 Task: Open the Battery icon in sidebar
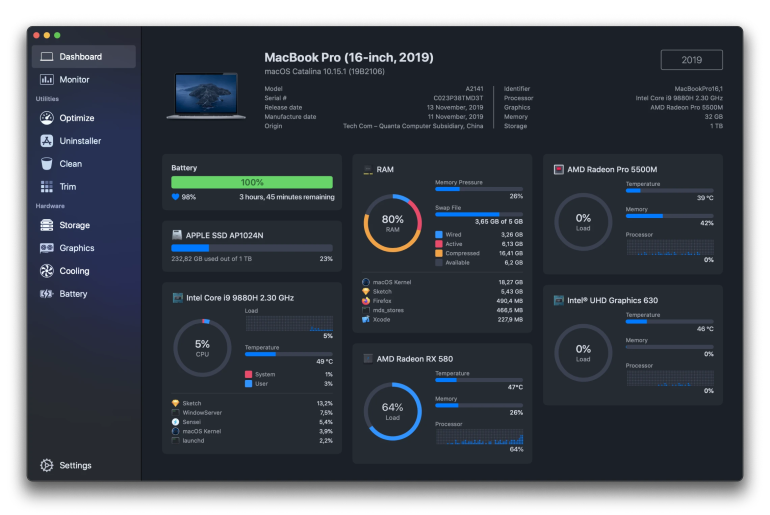(47, 294)
